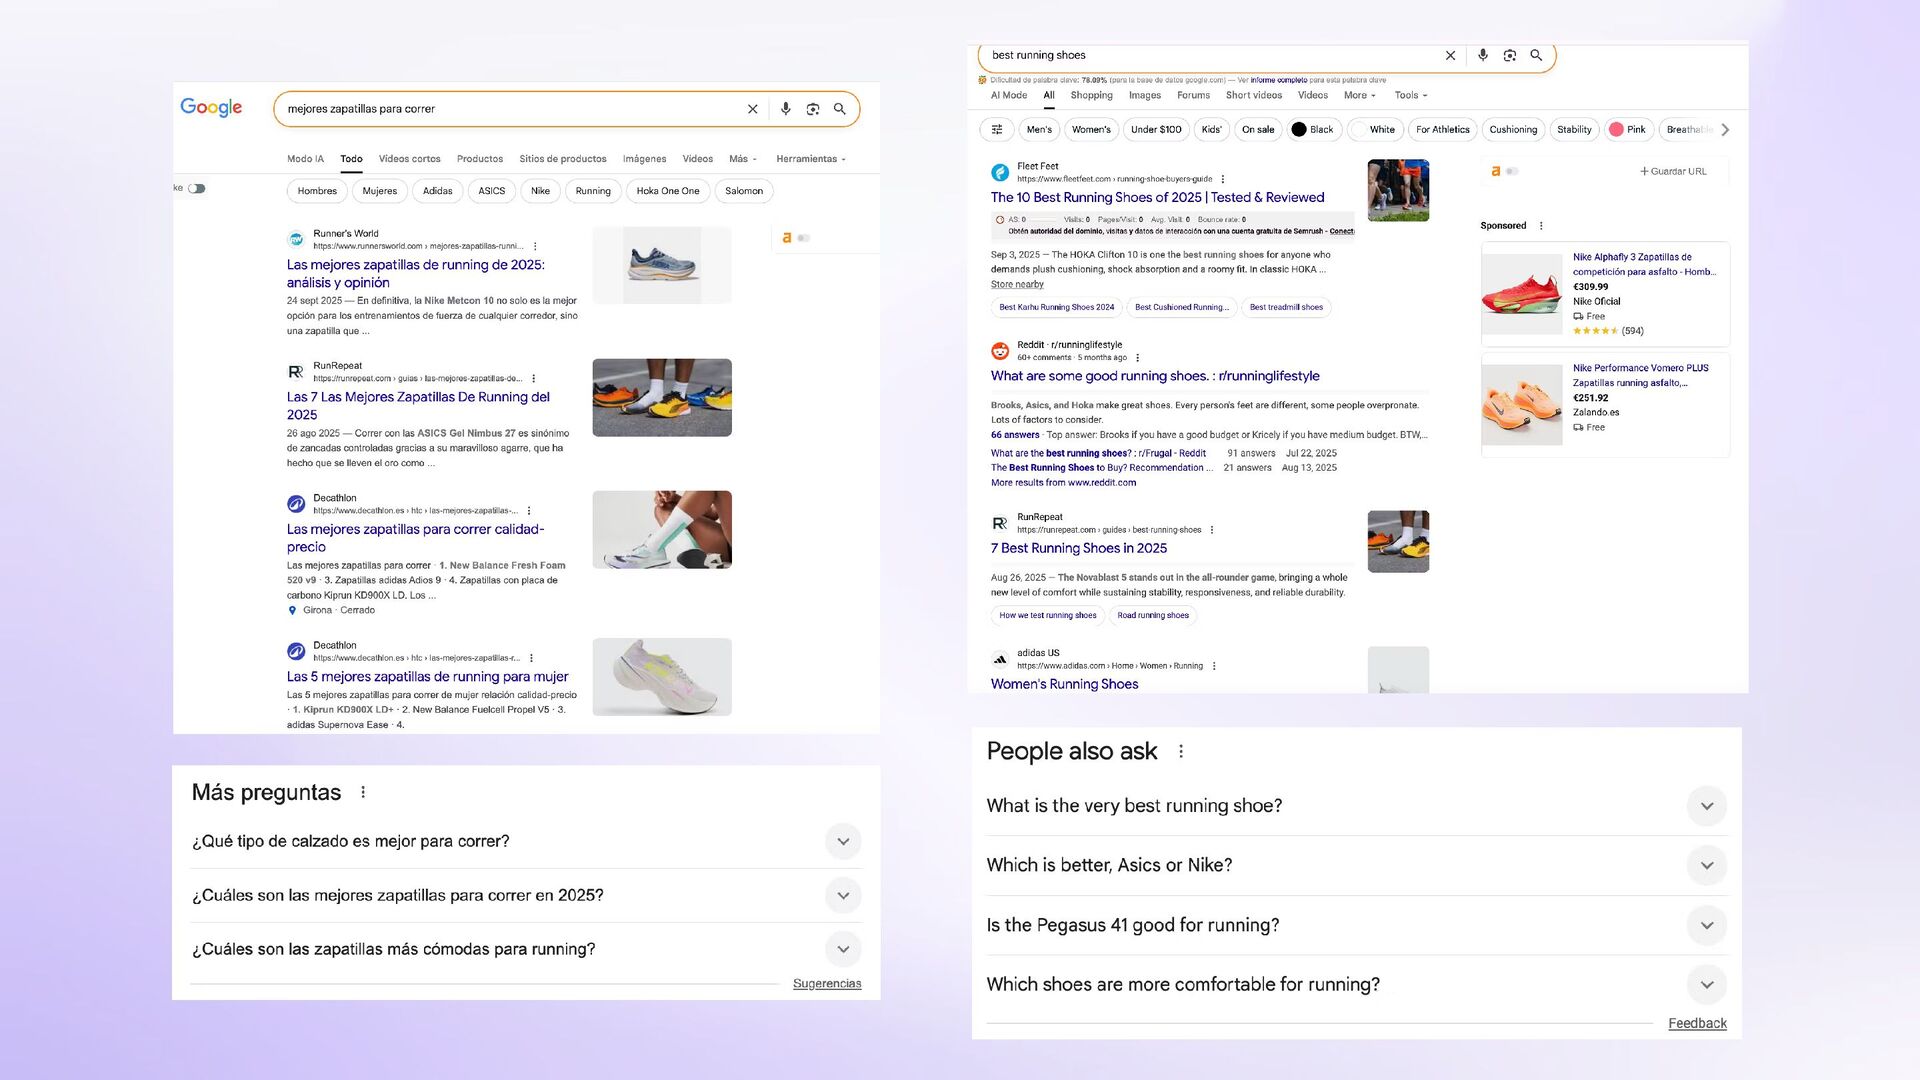Click the Guardar URL button

pos(1673,171)
